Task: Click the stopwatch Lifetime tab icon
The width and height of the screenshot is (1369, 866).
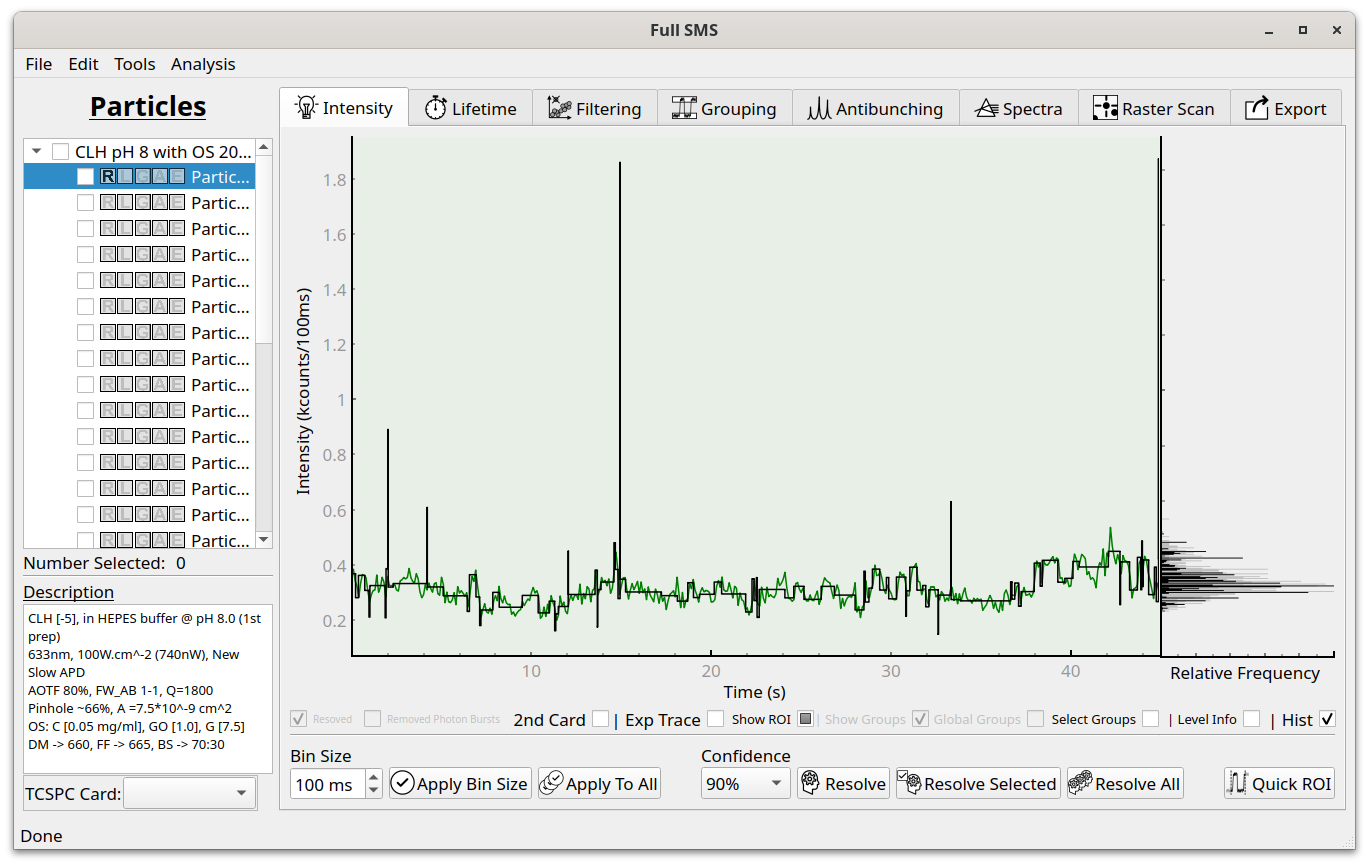Action: (436, 108)
